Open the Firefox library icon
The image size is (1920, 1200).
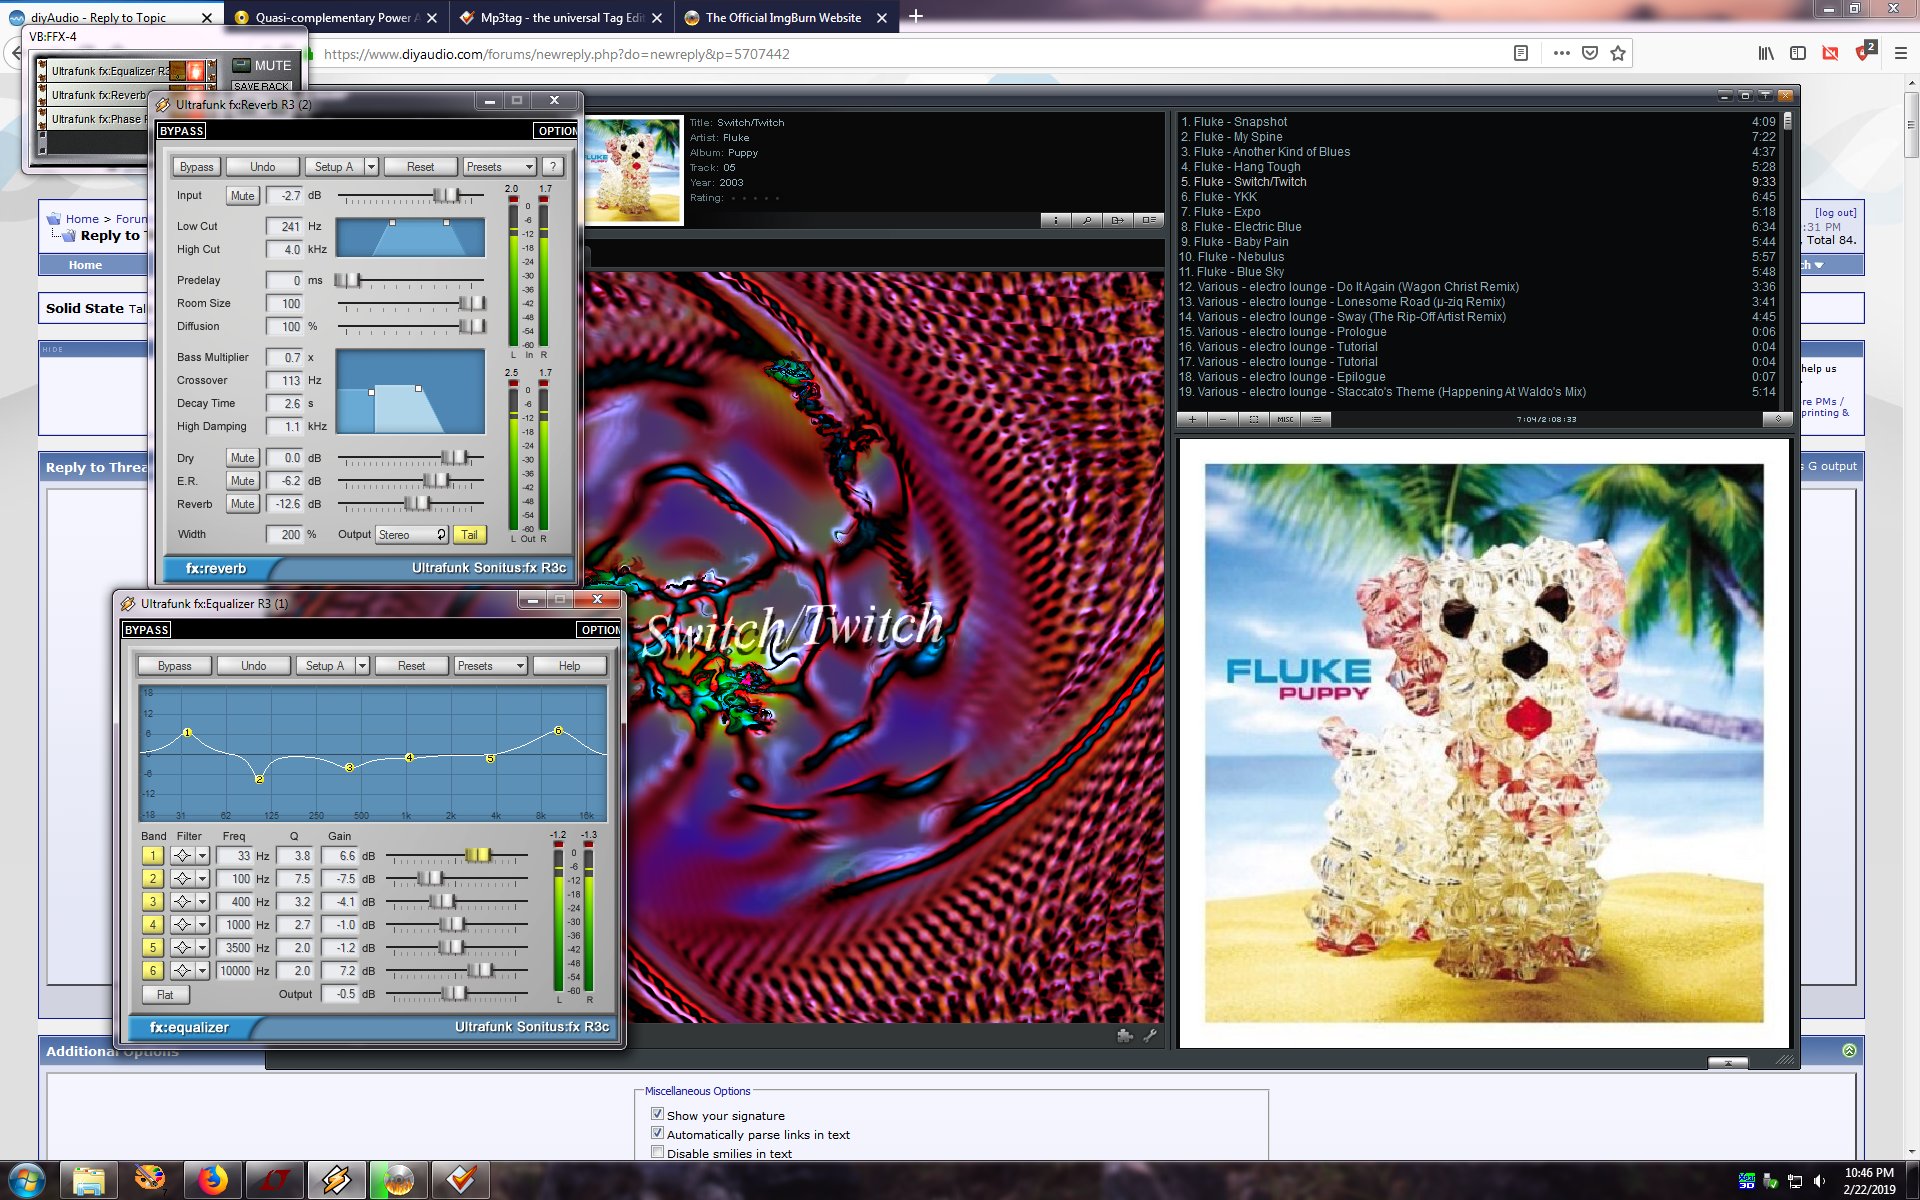pos(1766,53)
